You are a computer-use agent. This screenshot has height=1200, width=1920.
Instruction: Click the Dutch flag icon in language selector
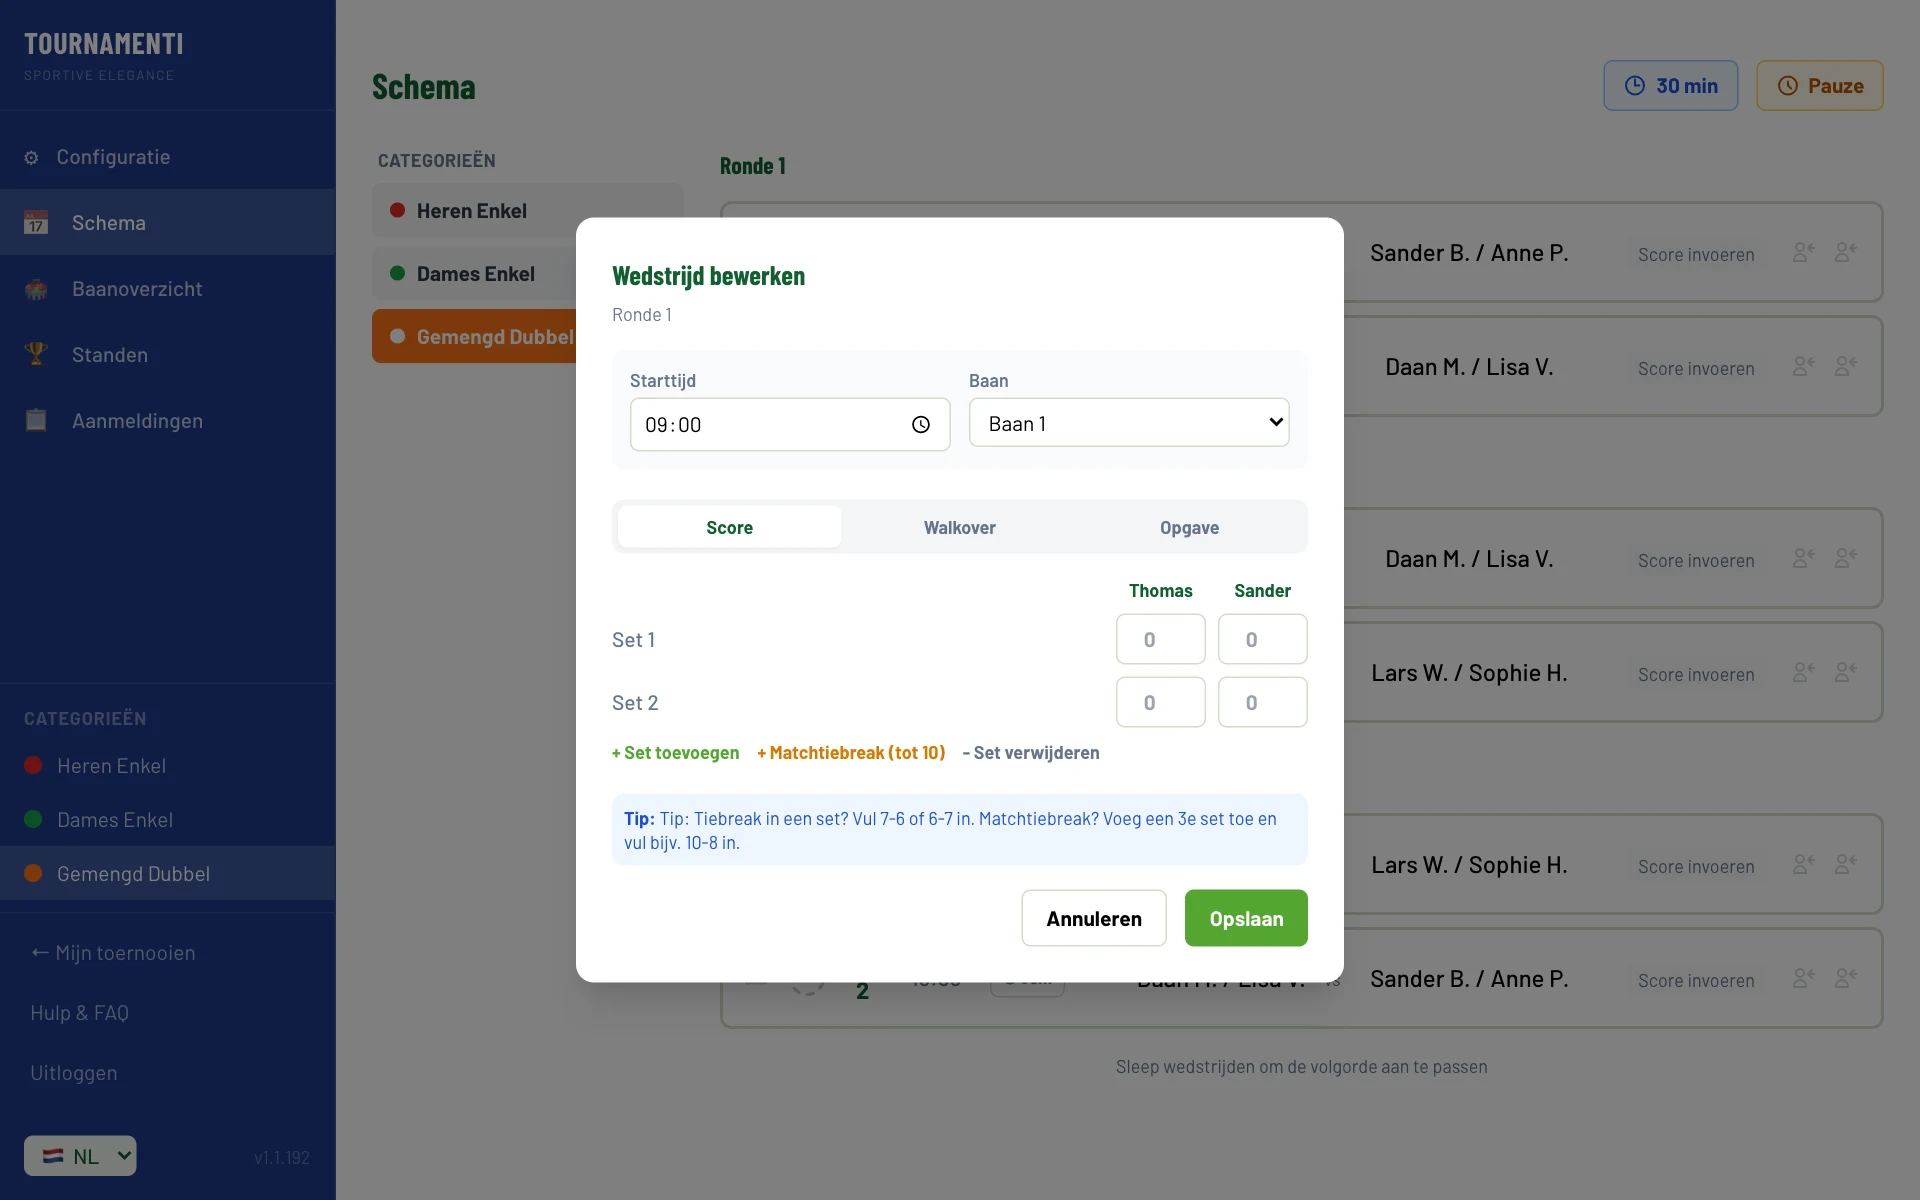pyautogui.click(x=53, y=1156)
